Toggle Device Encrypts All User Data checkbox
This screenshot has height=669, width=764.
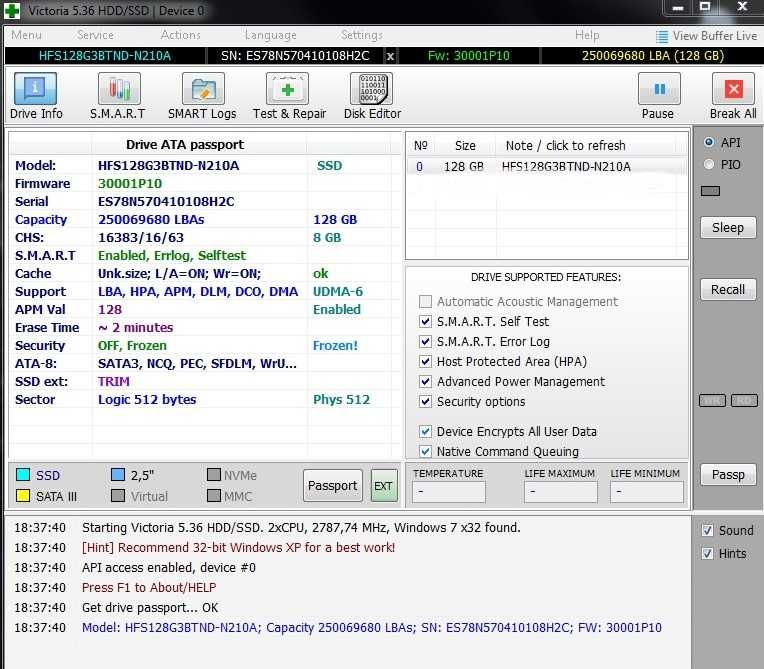pyautogui.click(x=425, y=432)
